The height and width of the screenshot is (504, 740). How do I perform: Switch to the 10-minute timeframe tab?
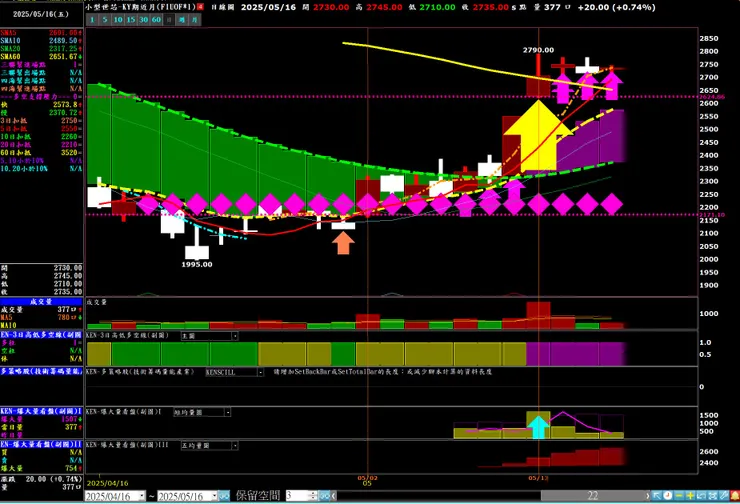118,20
